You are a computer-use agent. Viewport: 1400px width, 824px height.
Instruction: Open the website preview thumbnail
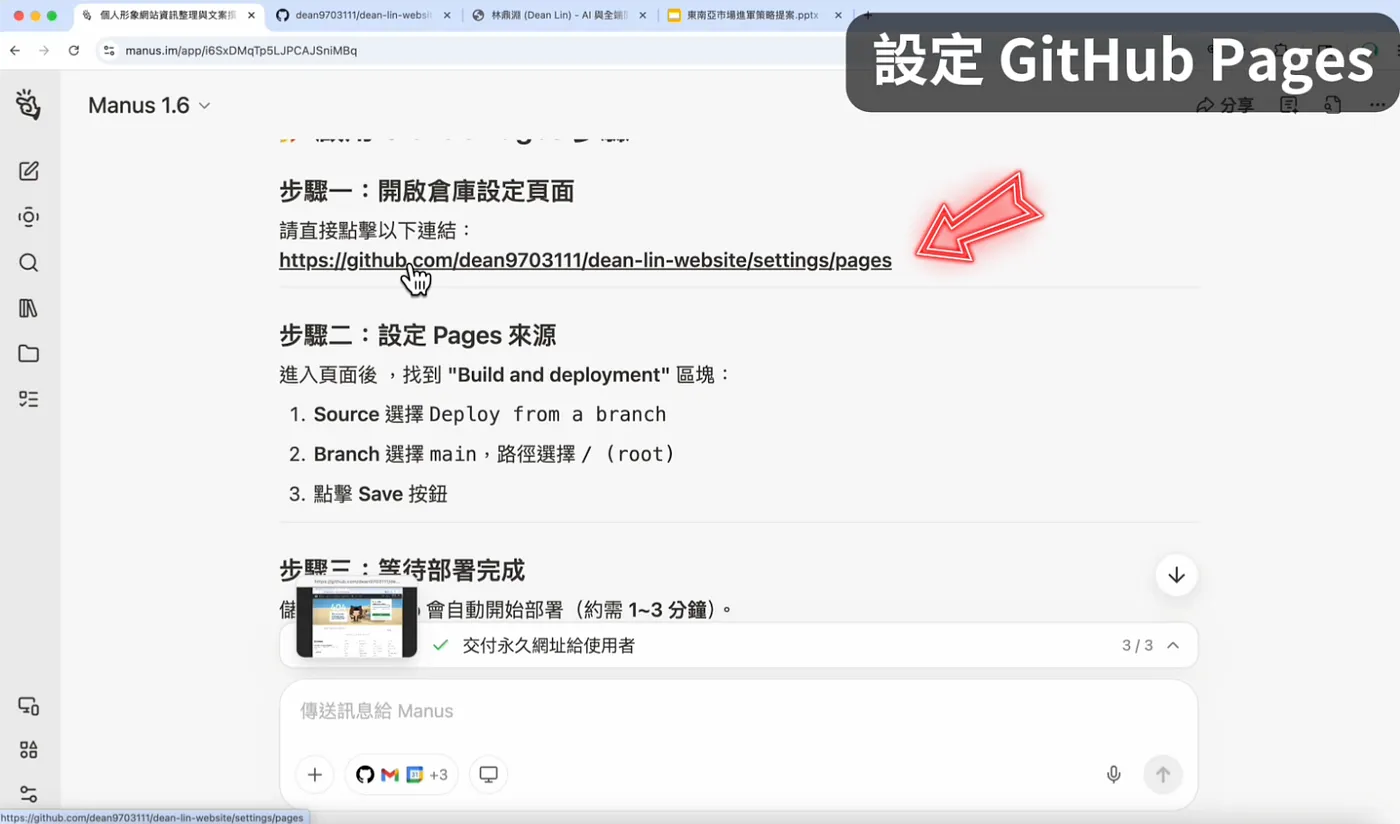click(357, 621)
